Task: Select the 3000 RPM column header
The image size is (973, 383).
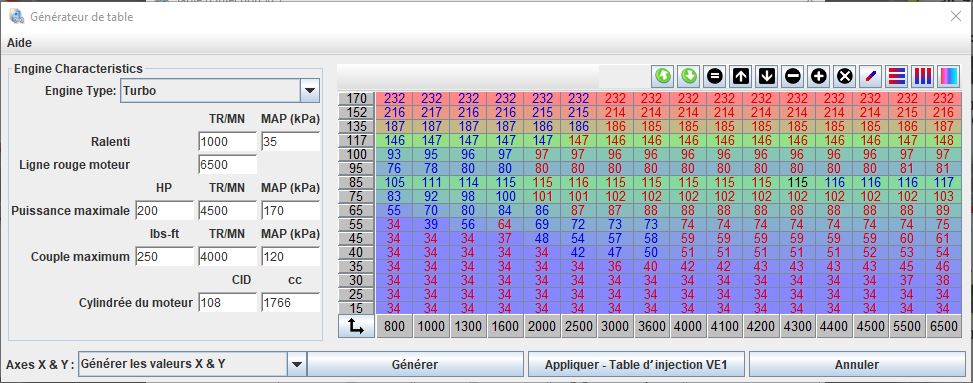Action: pos(616,327)
